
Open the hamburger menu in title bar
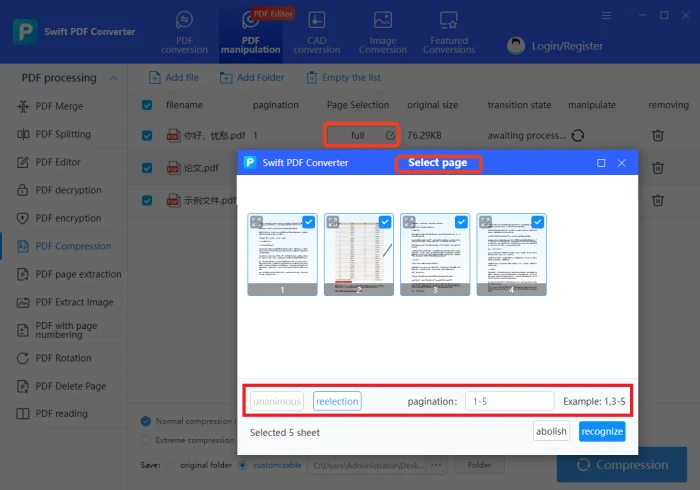point(606,16)
